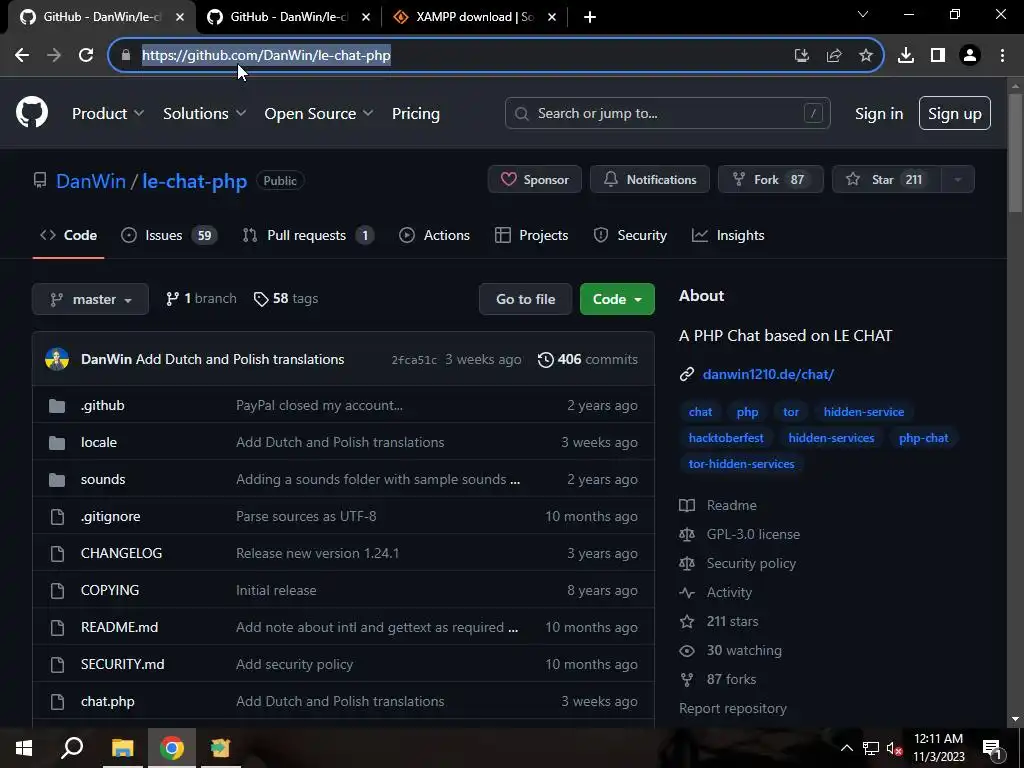The height and width of the screenshot is (768, 1024).
Task: Click the Sponsor button
Action: 535,180
